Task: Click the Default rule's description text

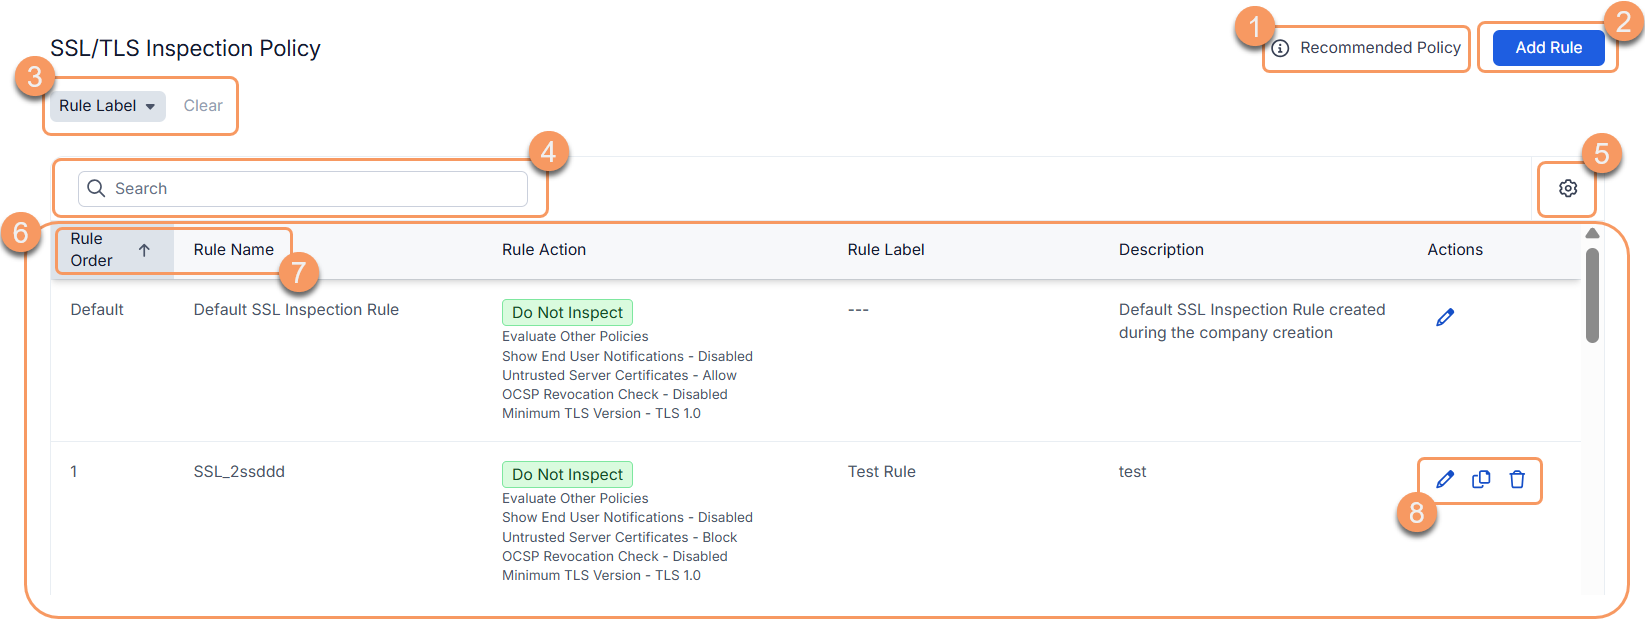Action: pos(1252,321)
